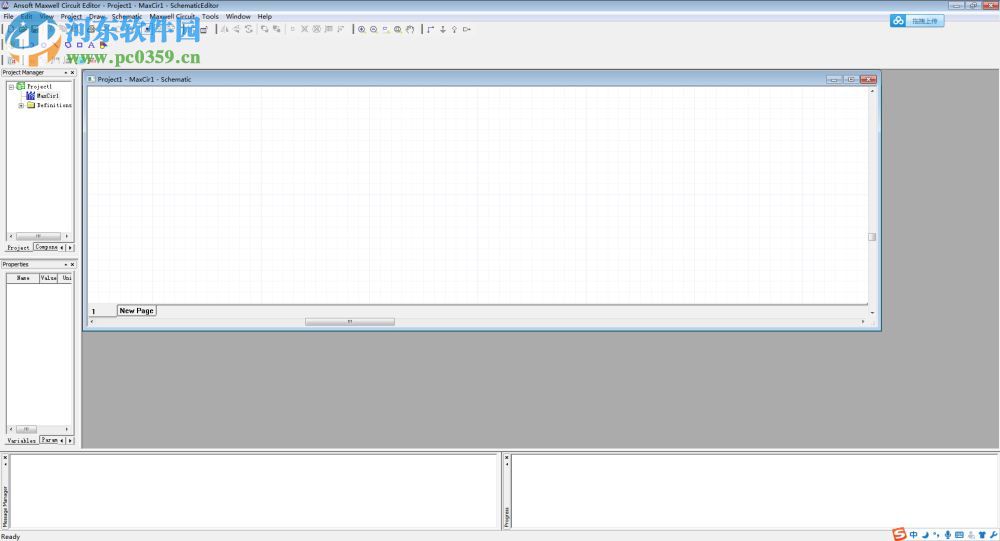
Task: Select the Variables tab in Properties
Action: (22, 440)
